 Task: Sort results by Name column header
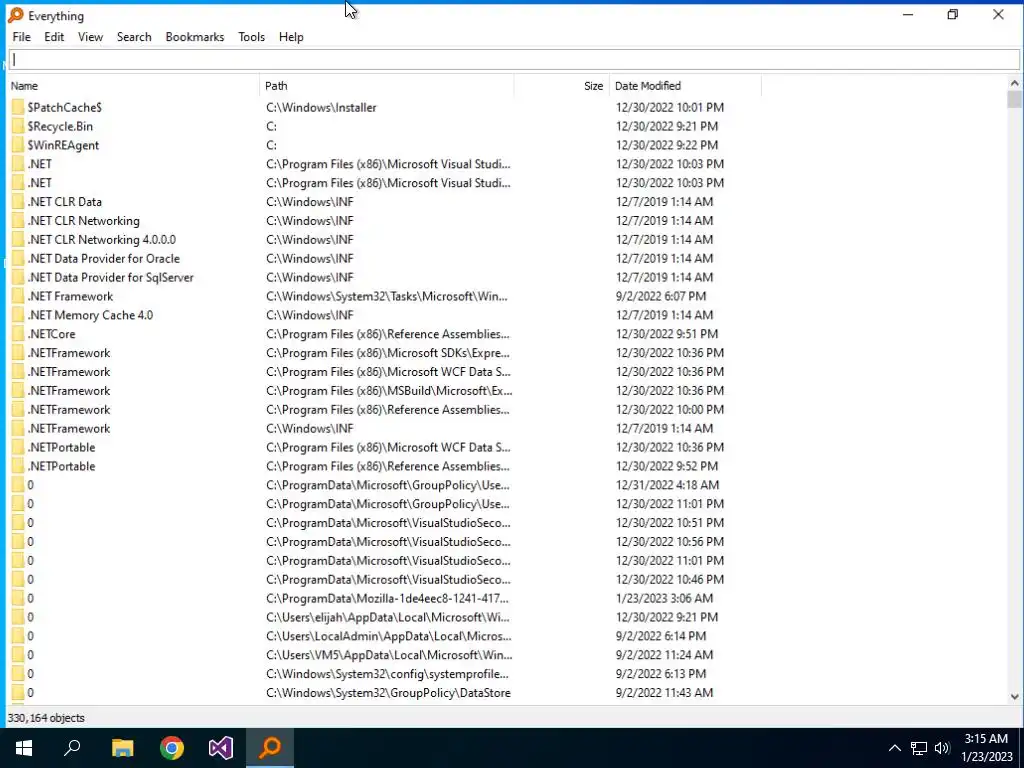(134, 86)
